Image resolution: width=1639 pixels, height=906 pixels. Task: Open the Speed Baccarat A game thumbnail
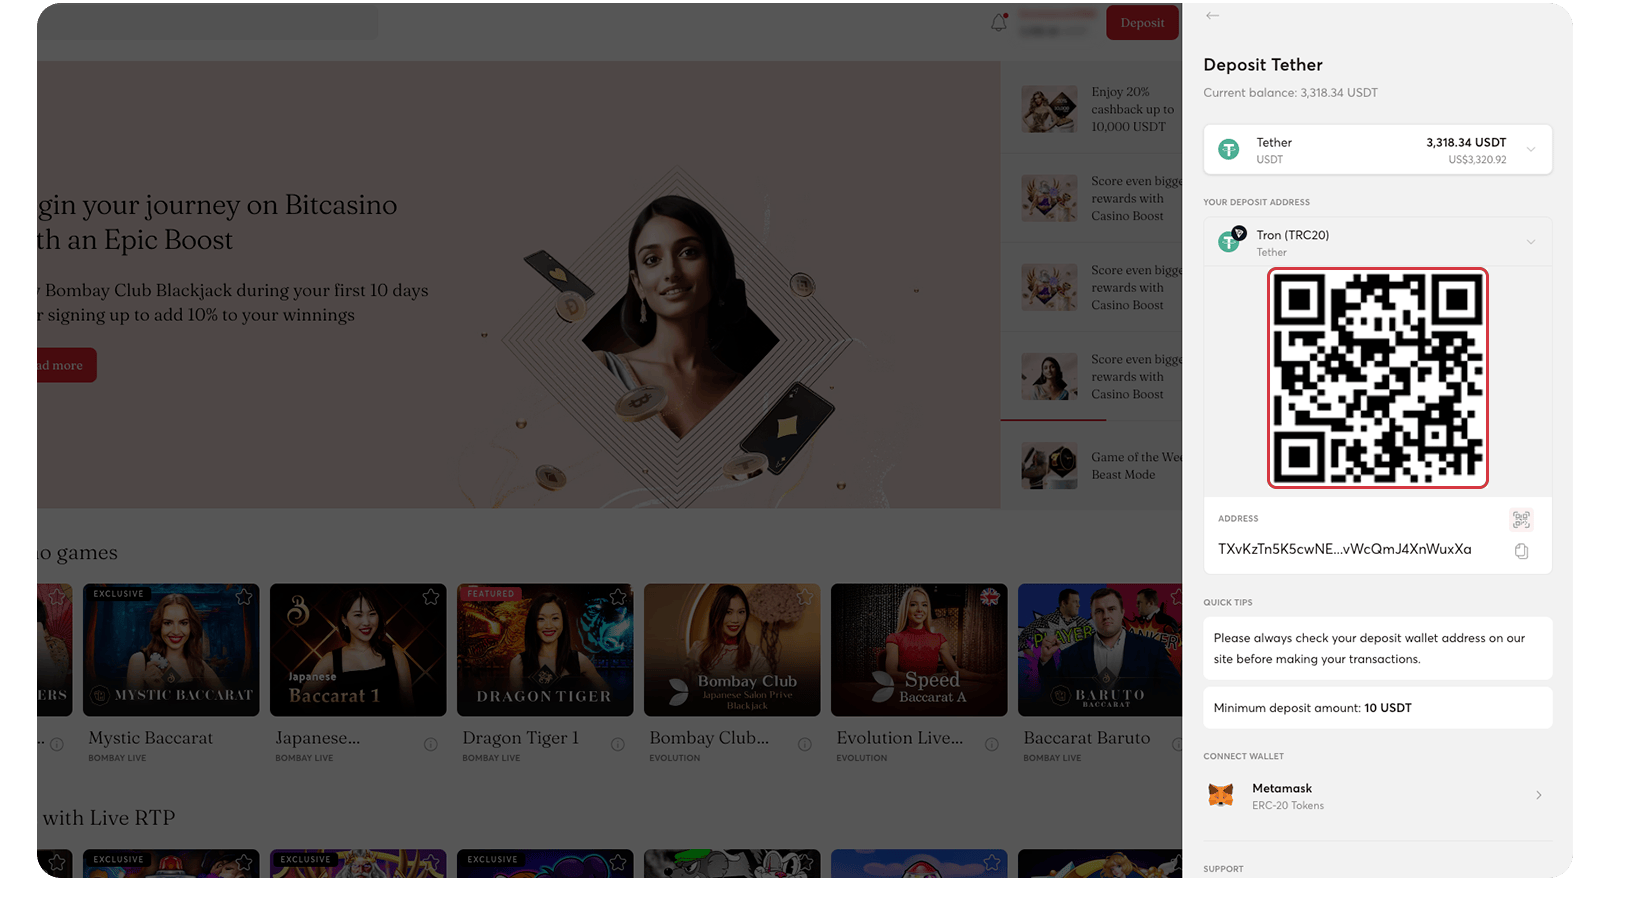[x=918, y=650]
